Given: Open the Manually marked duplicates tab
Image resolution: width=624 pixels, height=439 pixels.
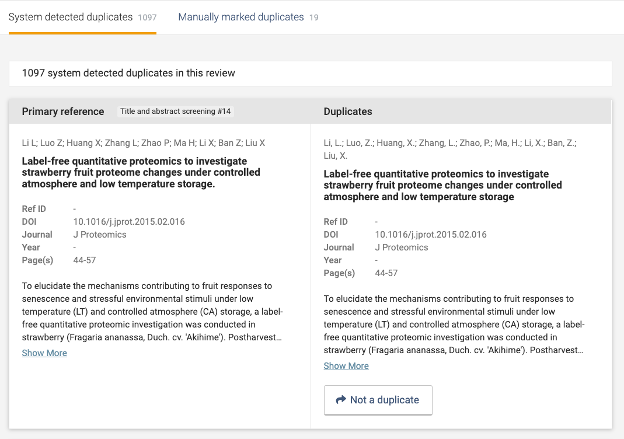Looking at the screenshot, I should click(248, 17).
